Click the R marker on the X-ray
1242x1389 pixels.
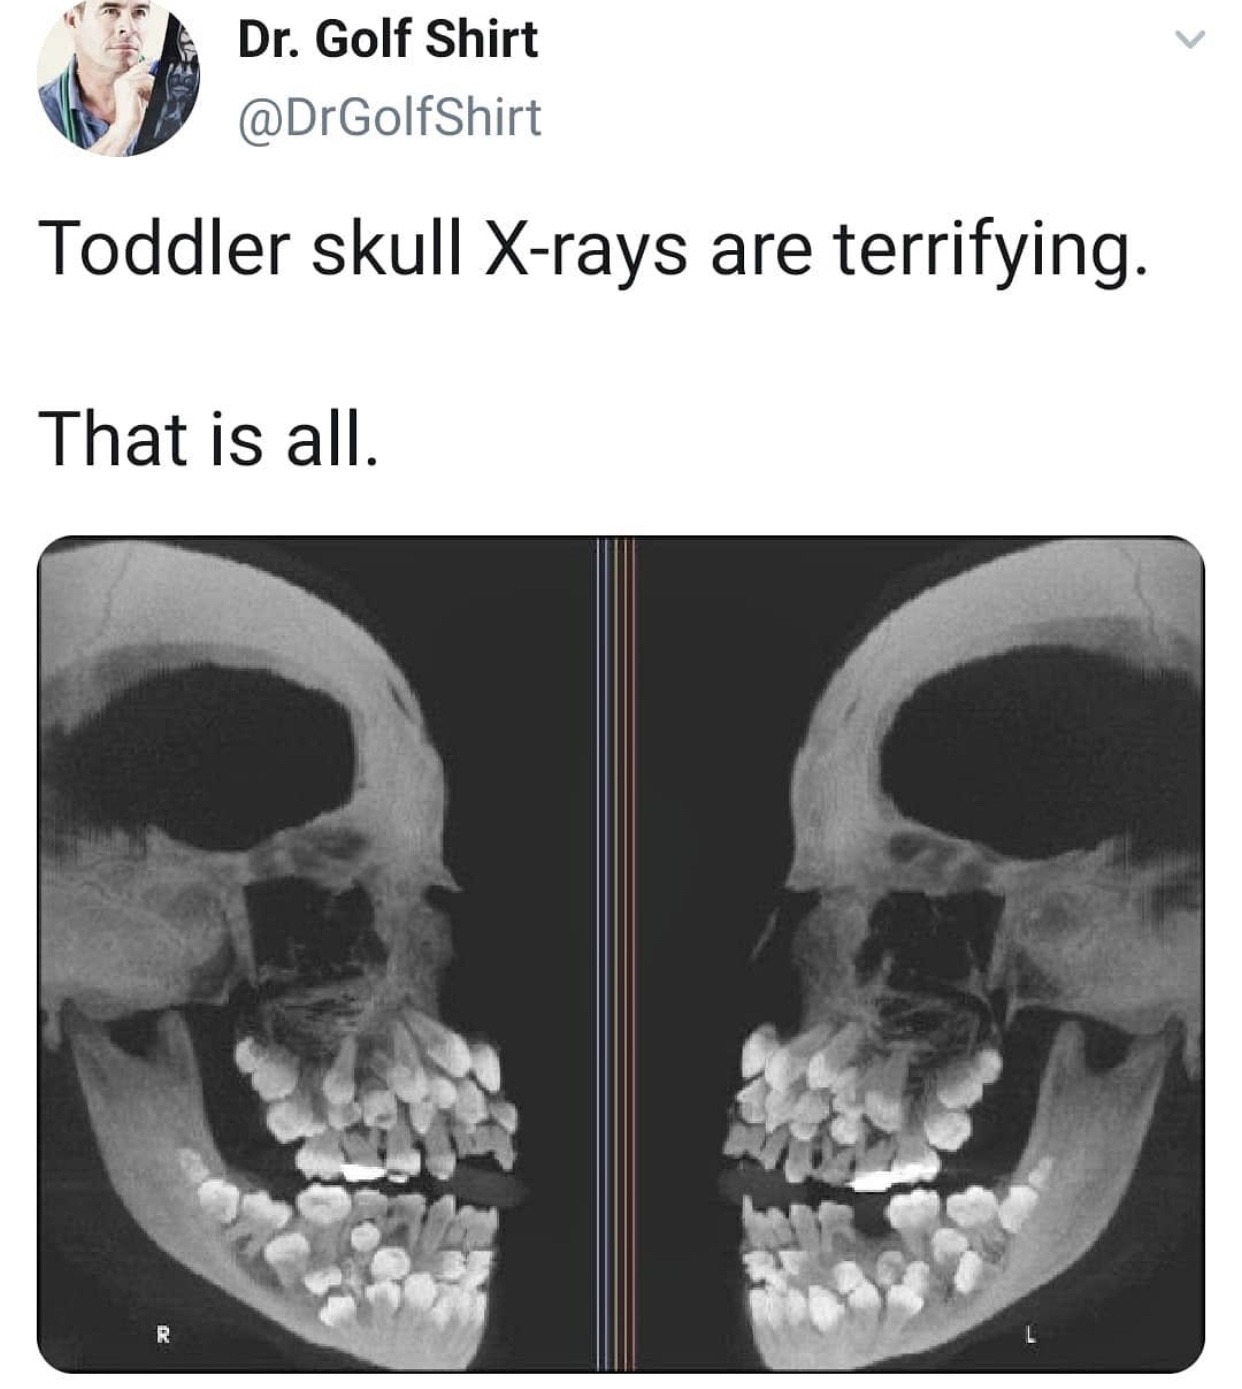point(162,1333)
